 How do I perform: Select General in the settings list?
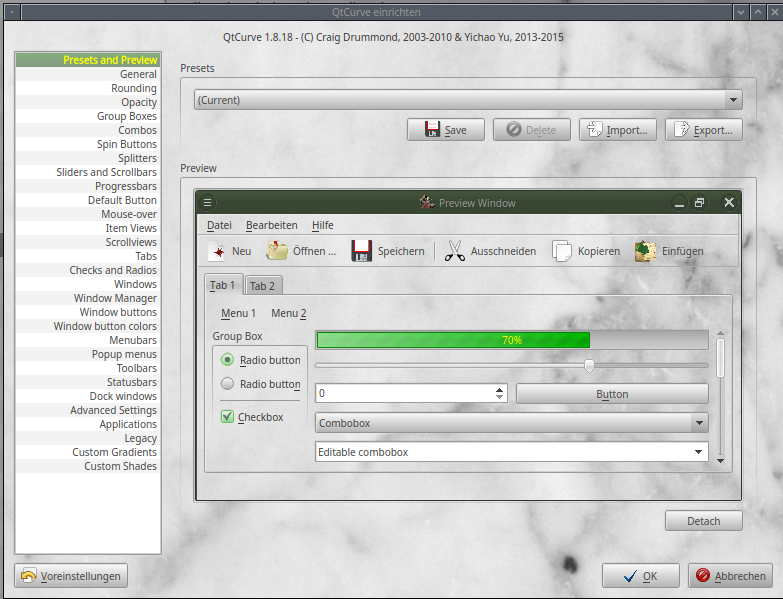(88, 74)
